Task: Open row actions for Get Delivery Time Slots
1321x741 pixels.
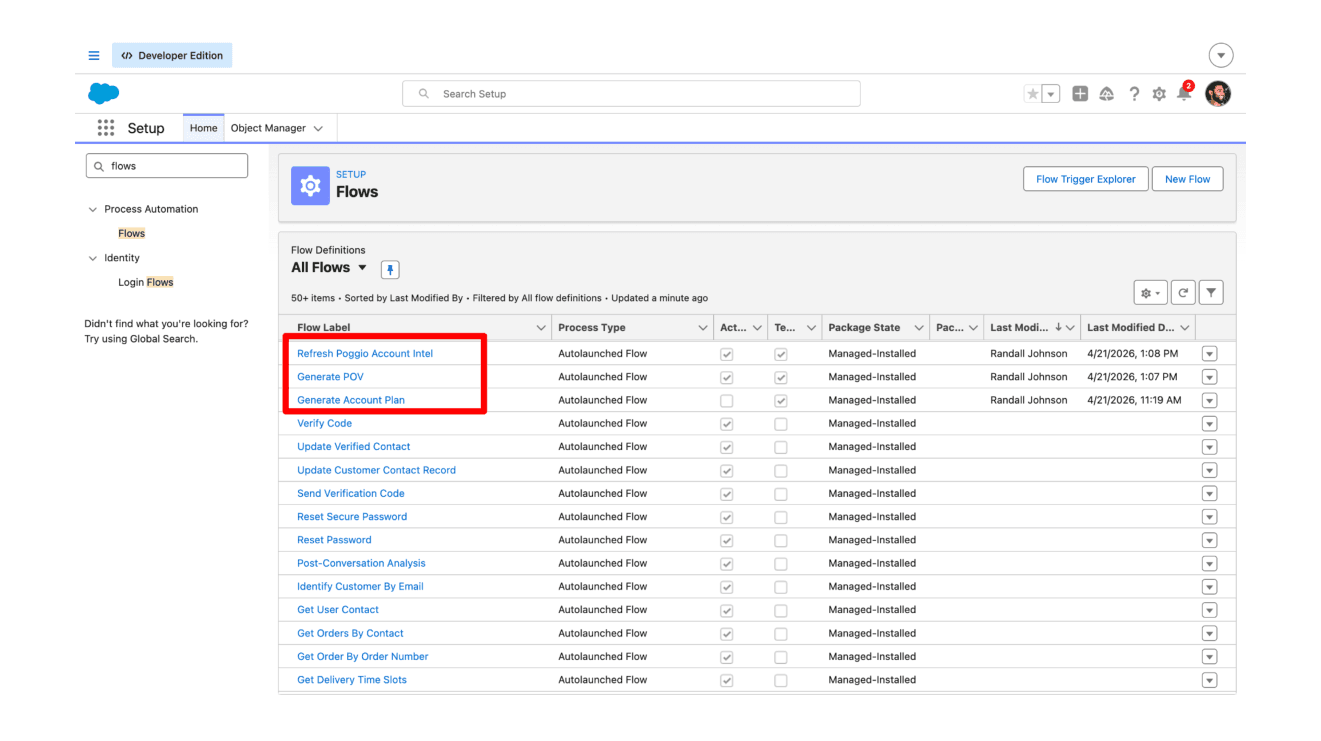Action: point(1209,680)
